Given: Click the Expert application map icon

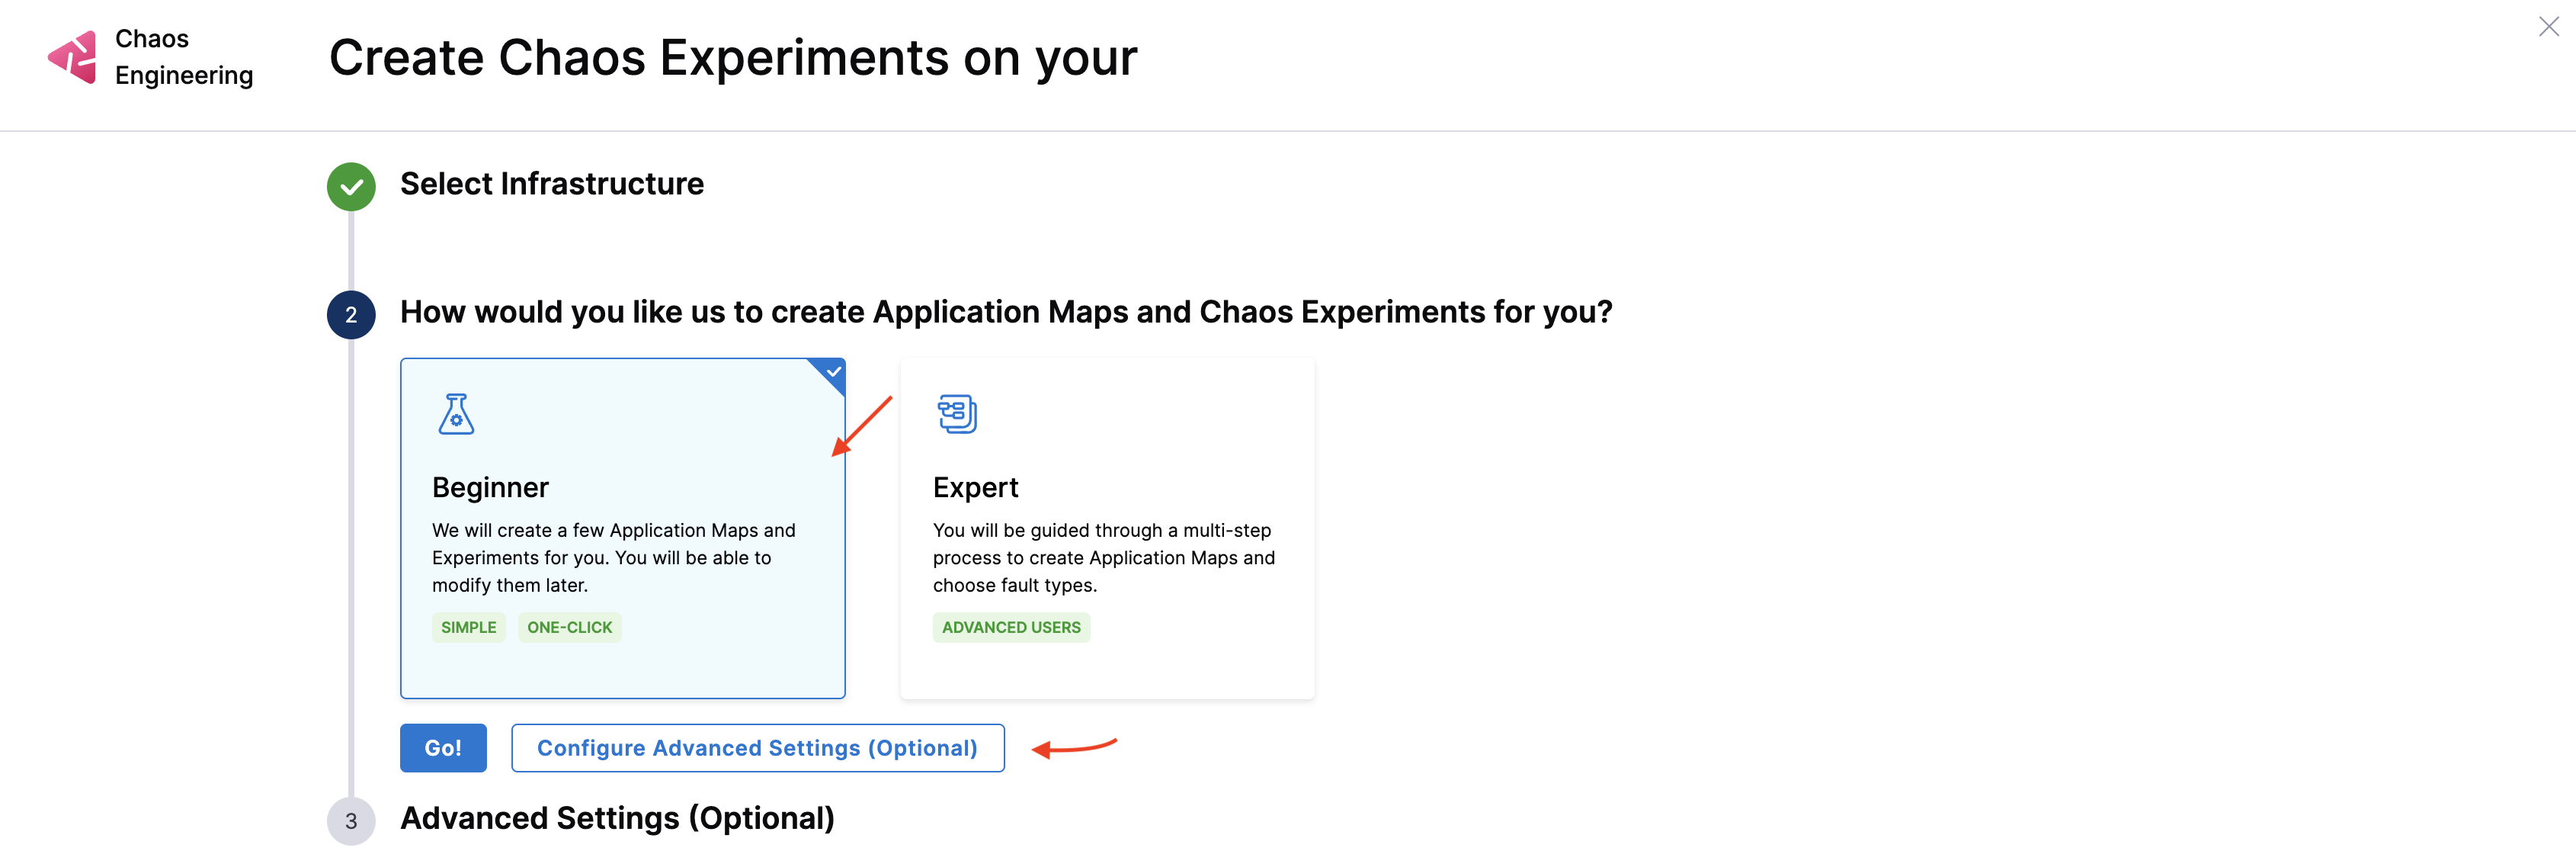Looking at the screenshot, I should pos(956,414).
